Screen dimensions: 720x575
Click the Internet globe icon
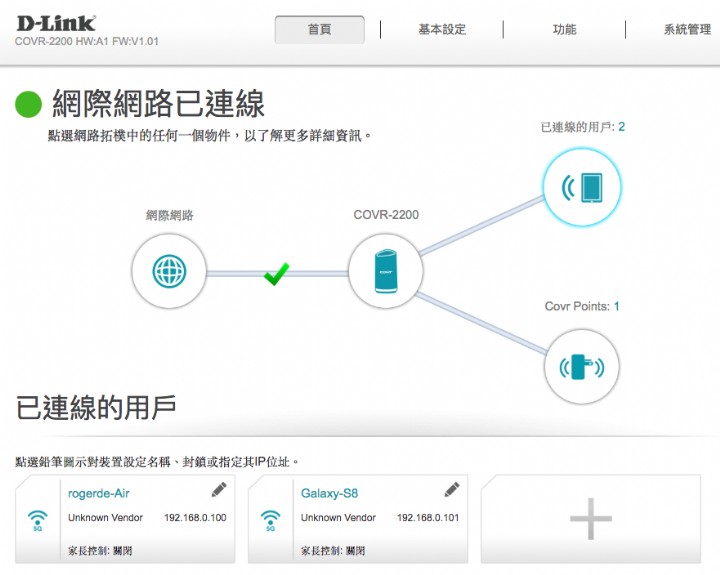[168, 271]
